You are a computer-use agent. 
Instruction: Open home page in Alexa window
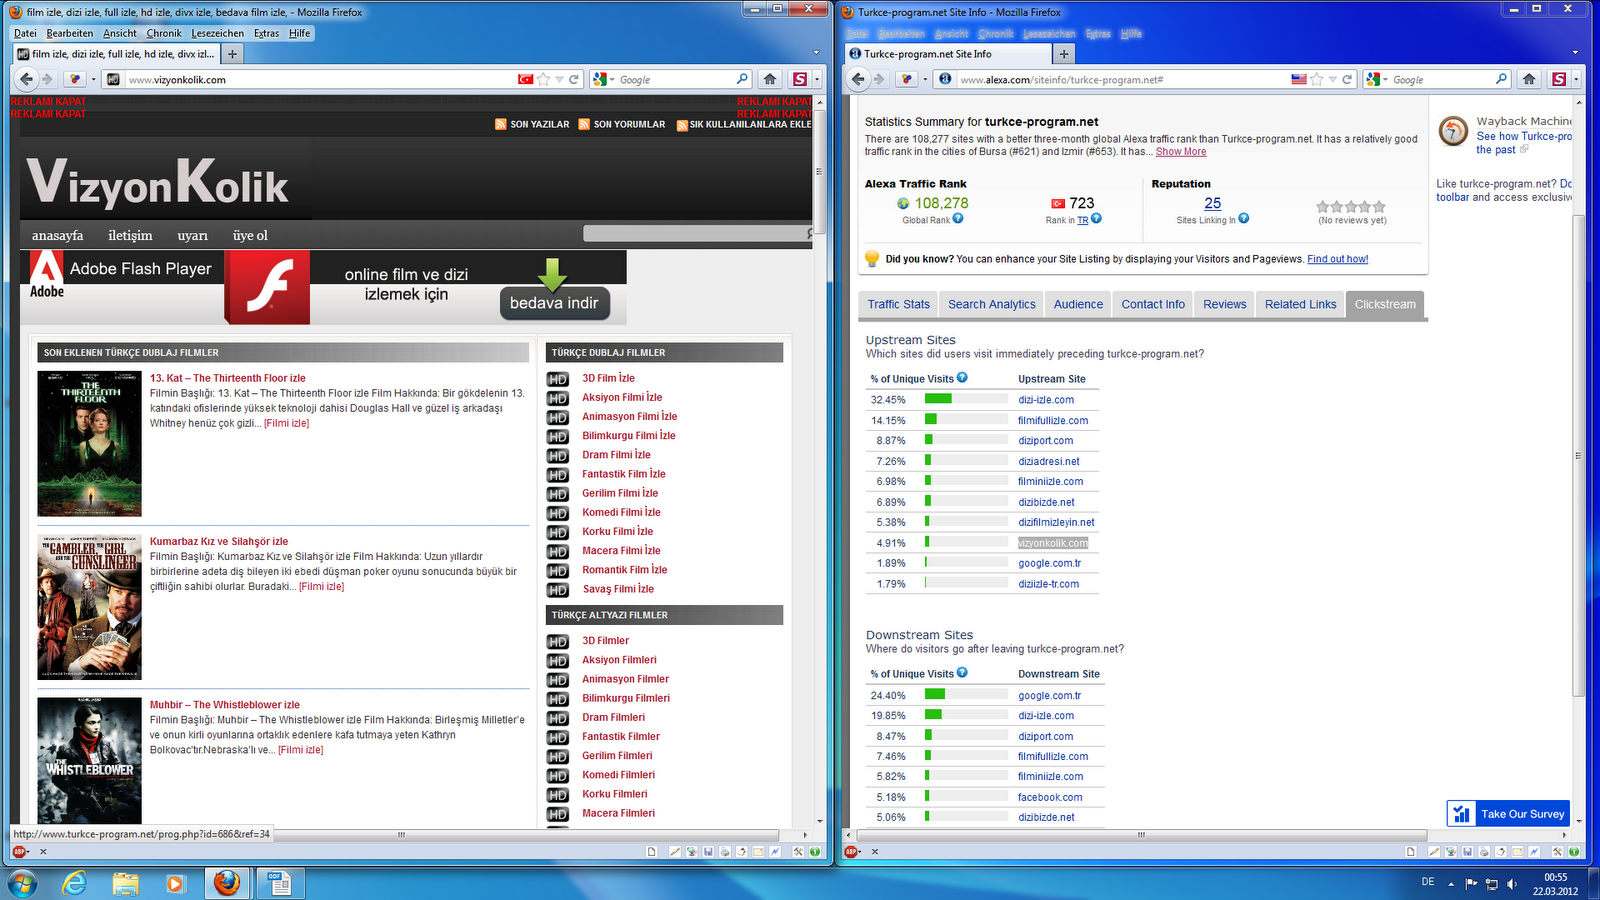coord(1529,79)
